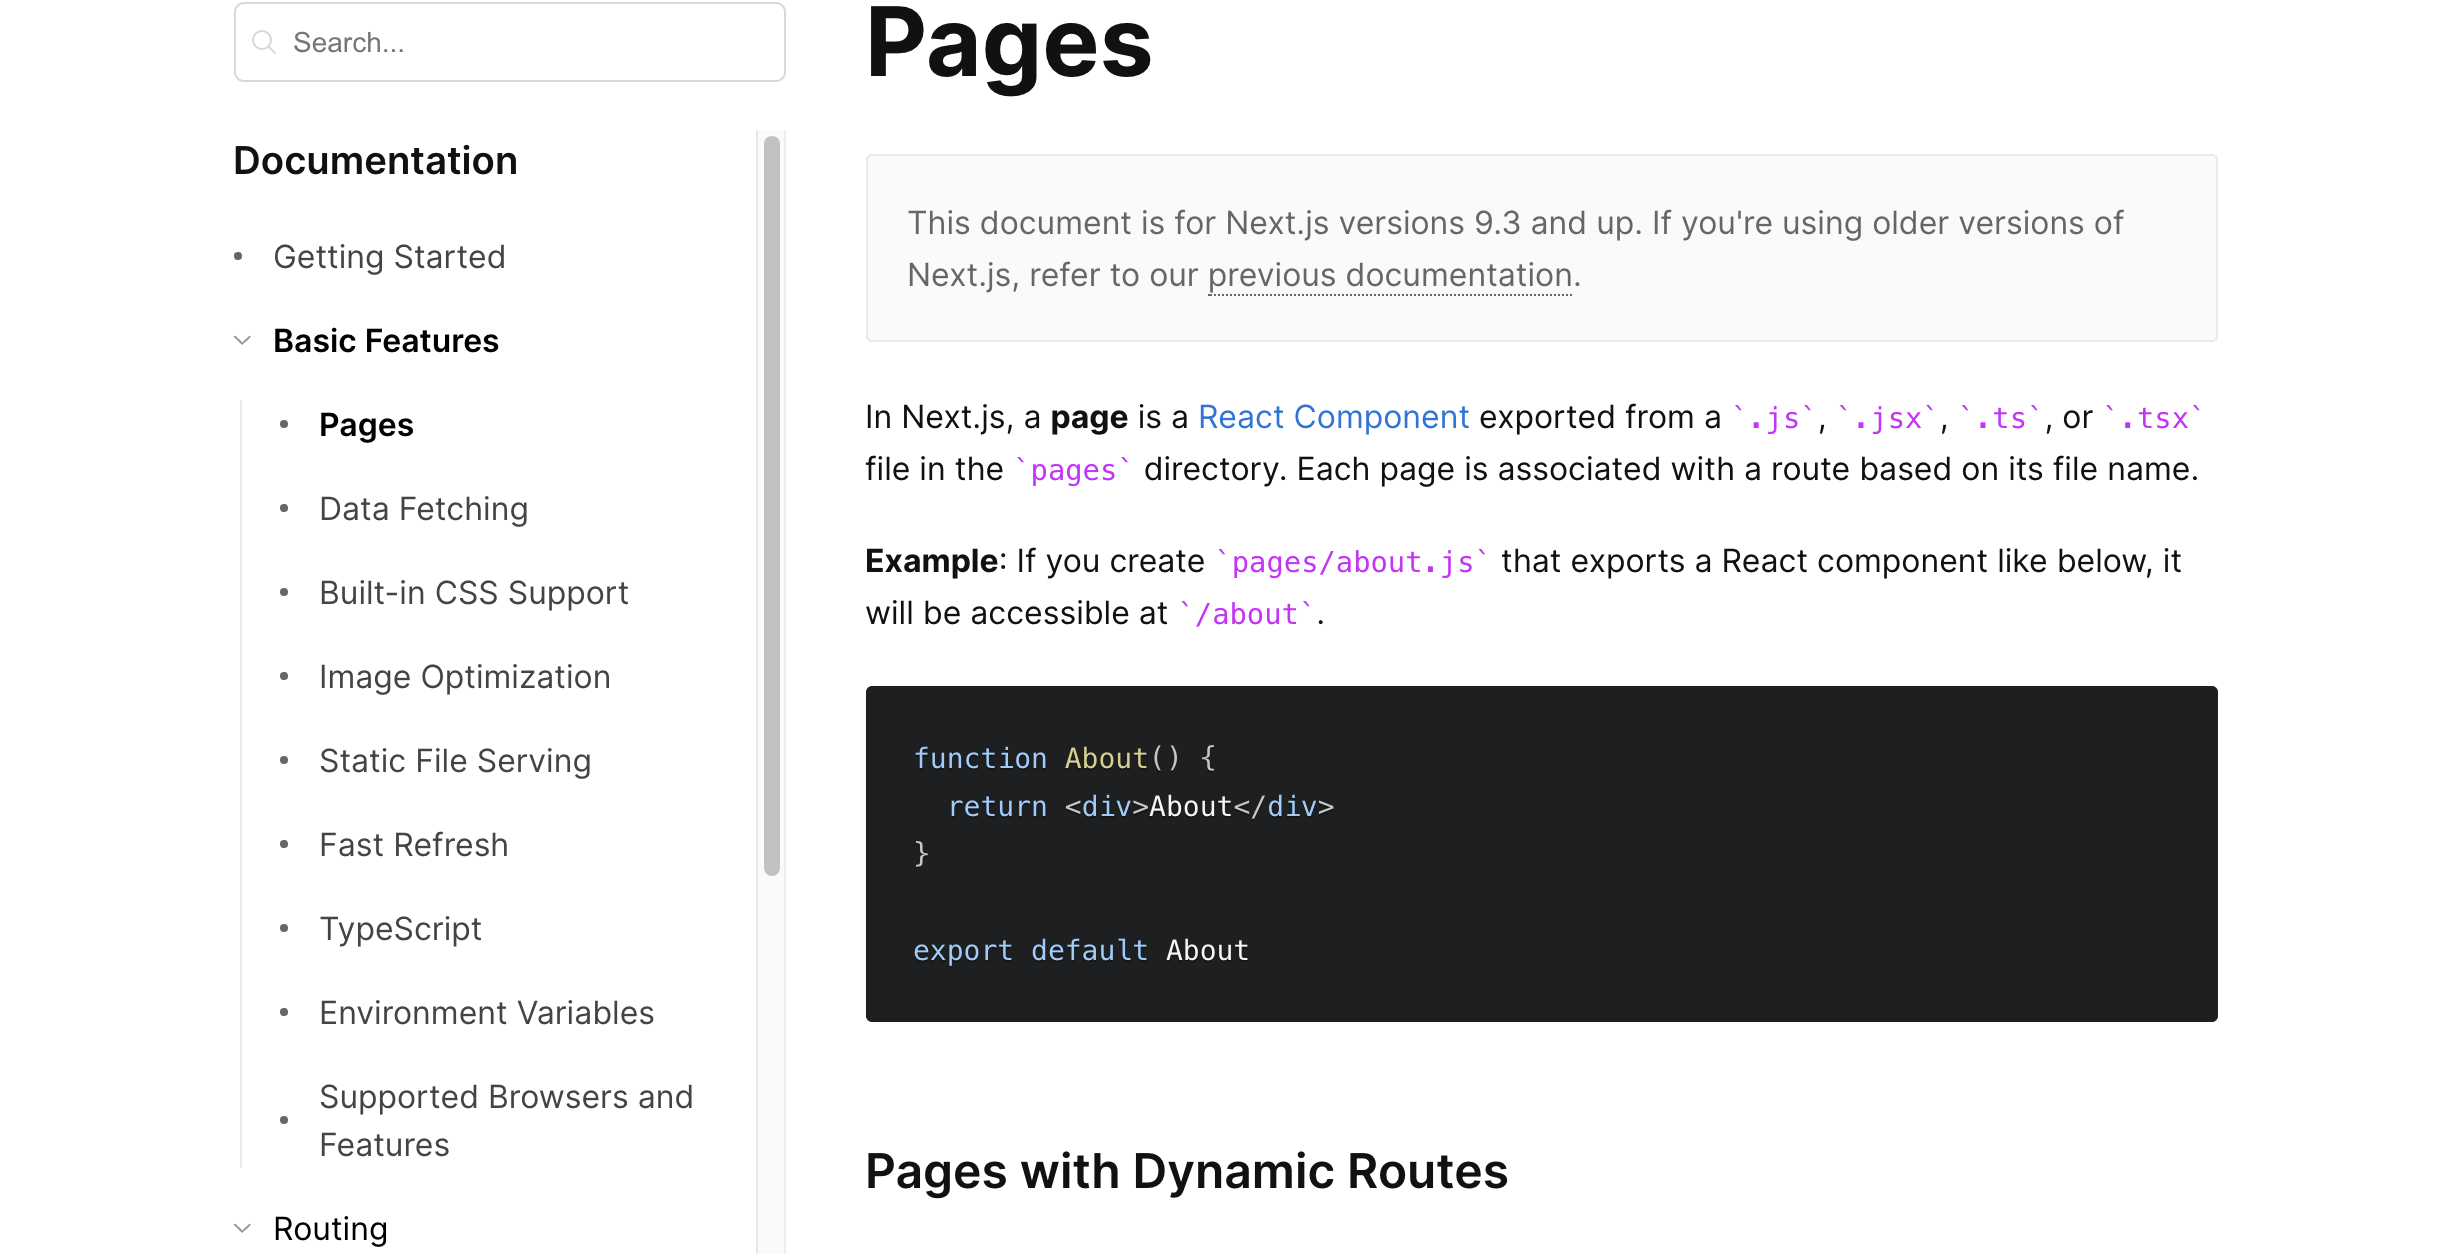Follow the React Component link
Screen dimensions: 2458x1254
(1333, 417)
